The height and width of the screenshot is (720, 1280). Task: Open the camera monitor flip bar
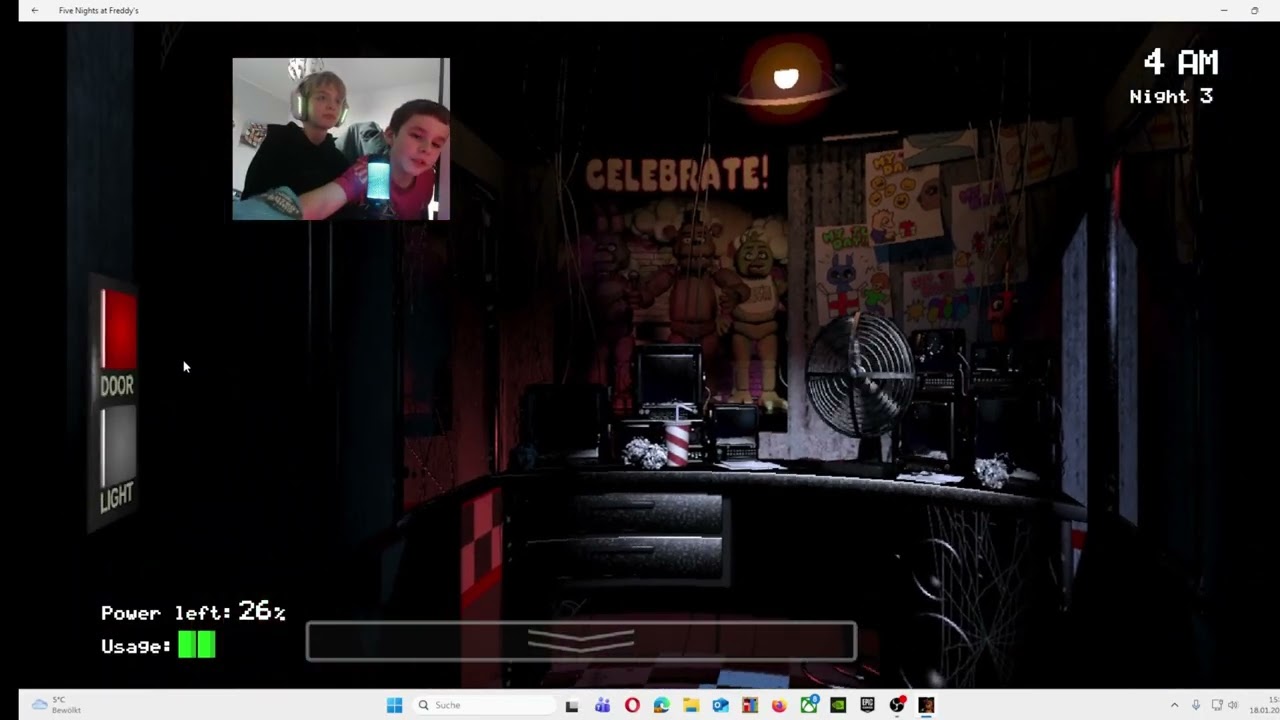[x=581, y=641]
